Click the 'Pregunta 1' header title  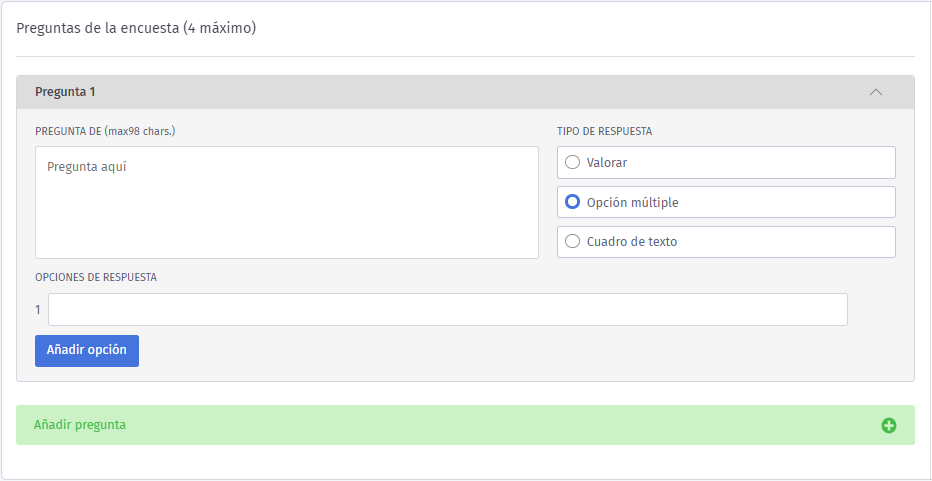[x=65, y=92]
